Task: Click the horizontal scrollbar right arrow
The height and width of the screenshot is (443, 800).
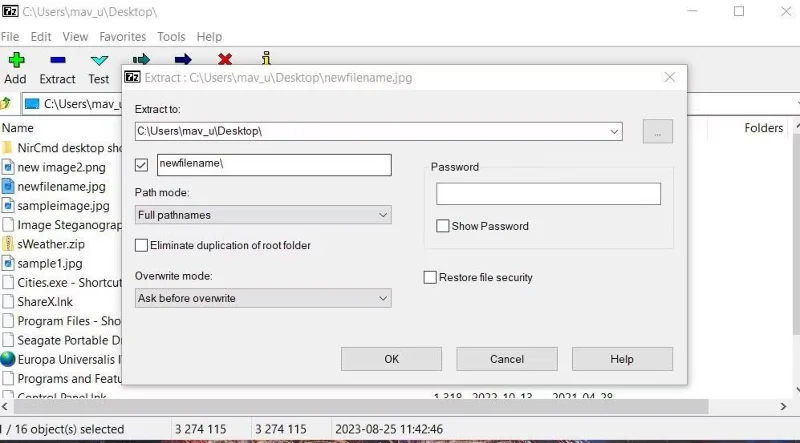Action: coord(784,407)
